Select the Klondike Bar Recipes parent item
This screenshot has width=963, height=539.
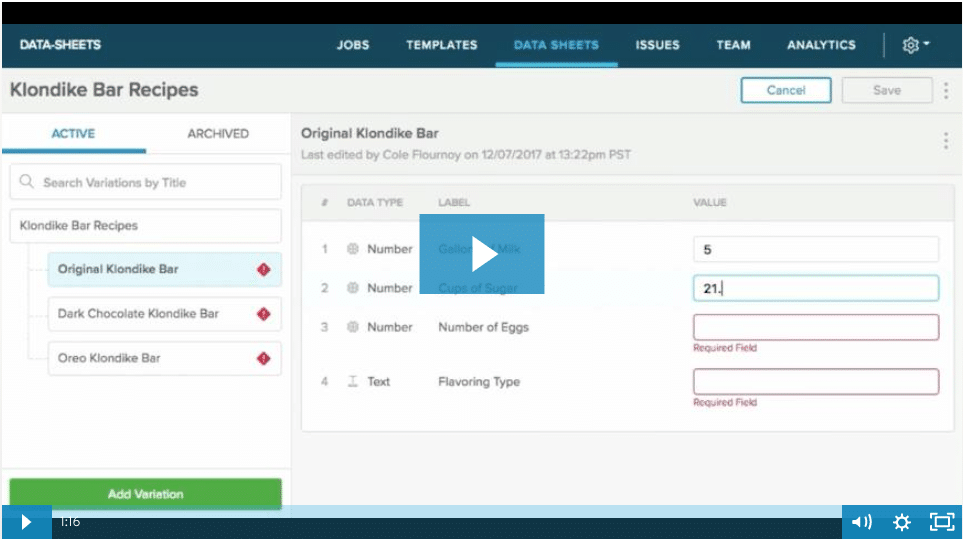(x=146, y=225)
